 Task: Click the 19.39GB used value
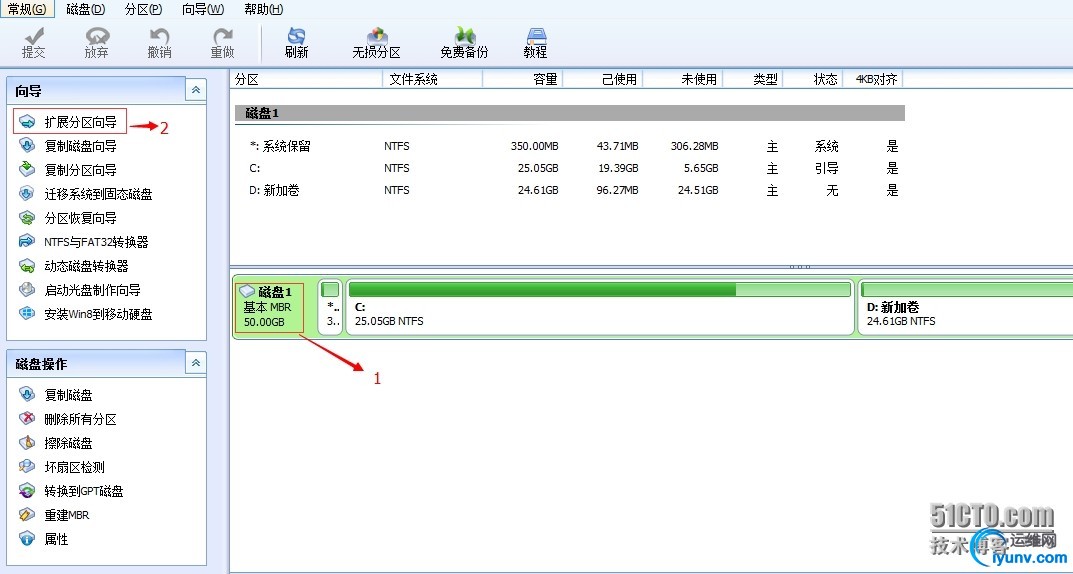click(x=619, y=168)
